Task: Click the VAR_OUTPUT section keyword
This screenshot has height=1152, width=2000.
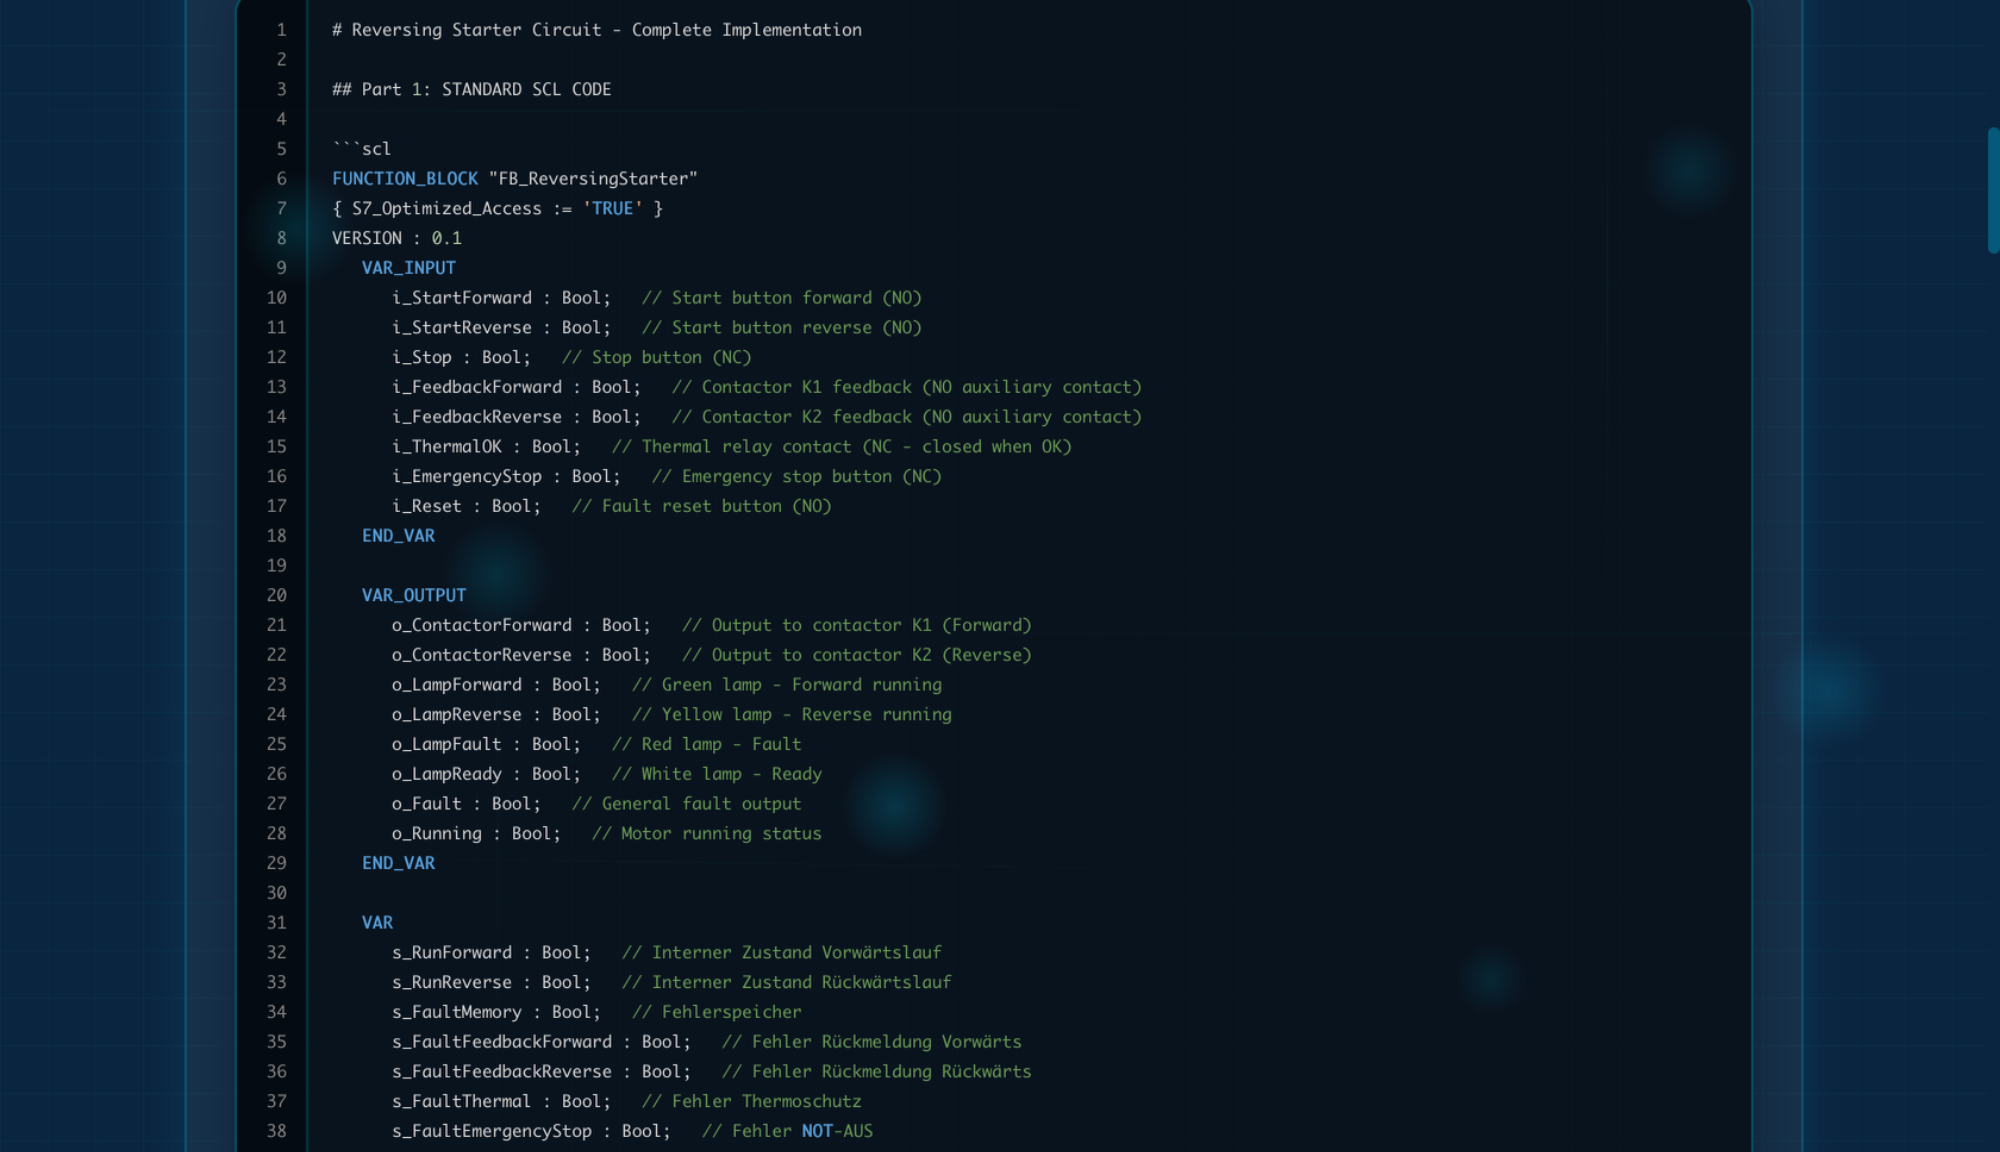Action: [414, 594]
